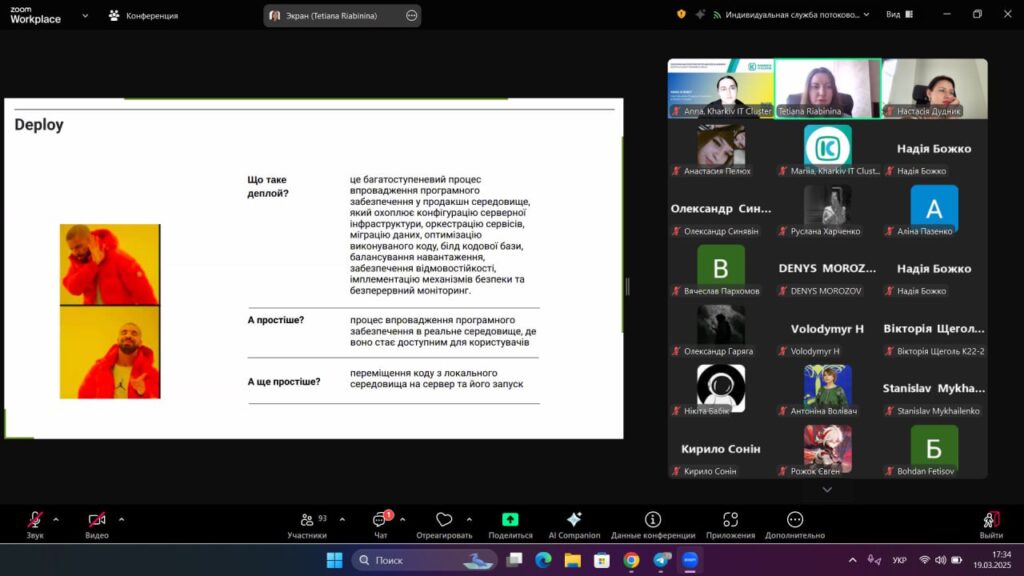Click Рожок Євген's participant tile

(827, 449)
